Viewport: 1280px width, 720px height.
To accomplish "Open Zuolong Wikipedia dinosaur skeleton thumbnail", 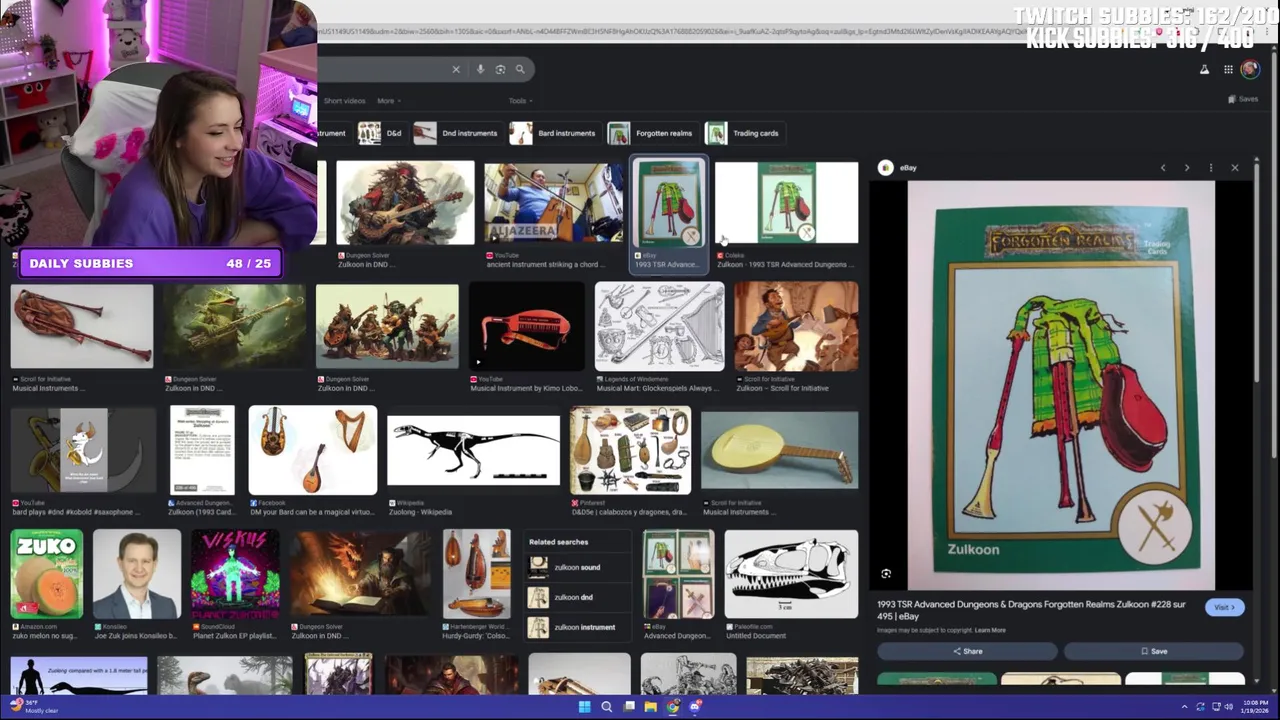I will tap(473, 450).
